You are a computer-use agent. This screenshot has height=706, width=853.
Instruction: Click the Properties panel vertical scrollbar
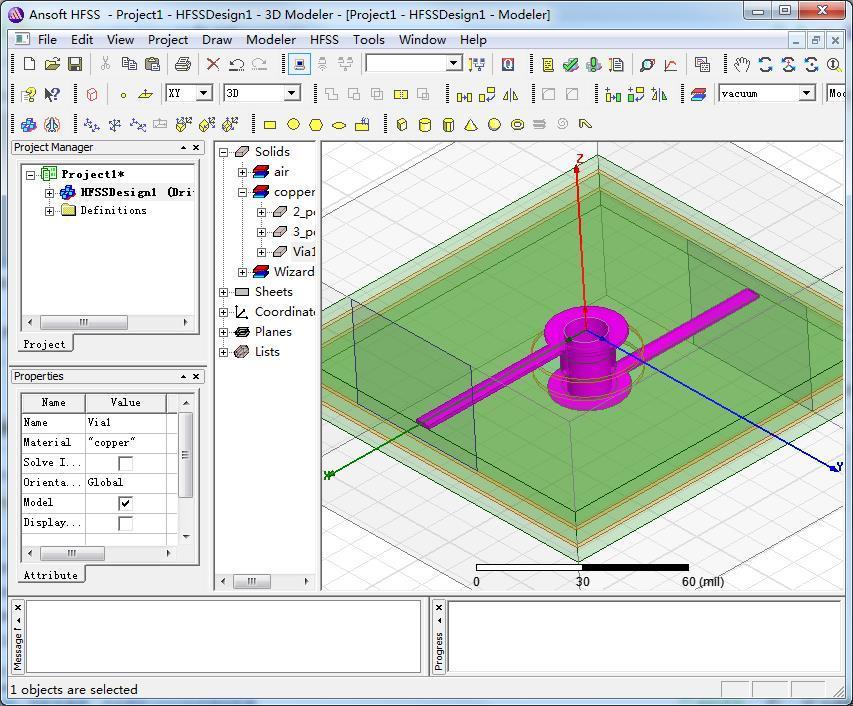click(186, 455)
